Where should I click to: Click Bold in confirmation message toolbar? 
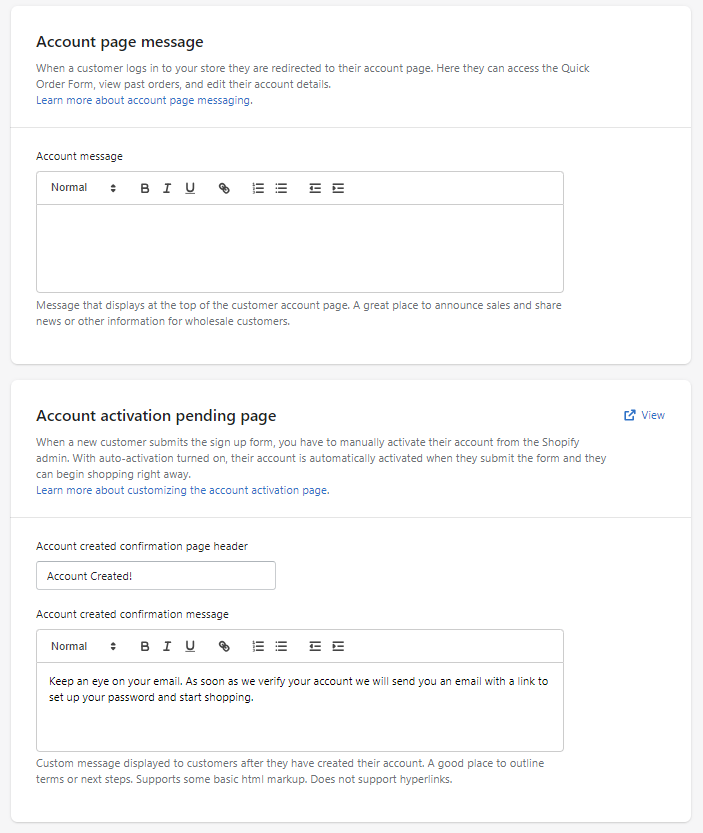coord(145,646)
